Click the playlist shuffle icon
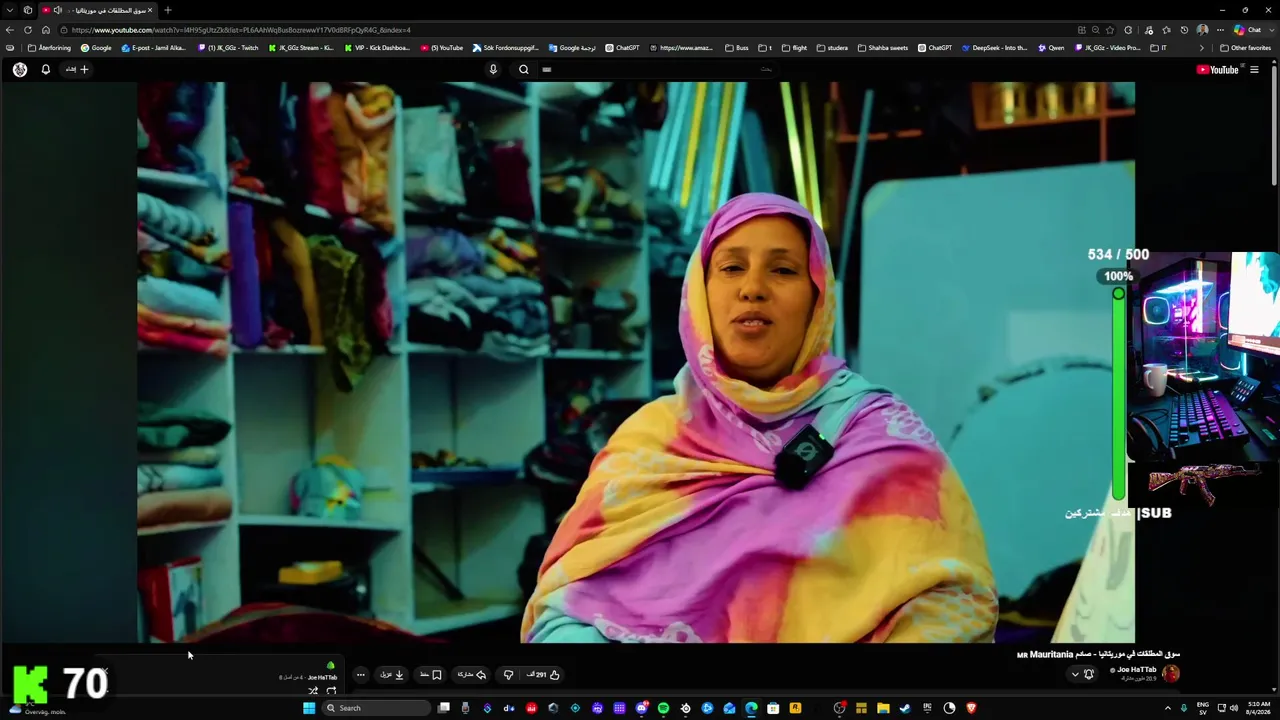The height and width of the screenshot is (720, 1280). 313,691
